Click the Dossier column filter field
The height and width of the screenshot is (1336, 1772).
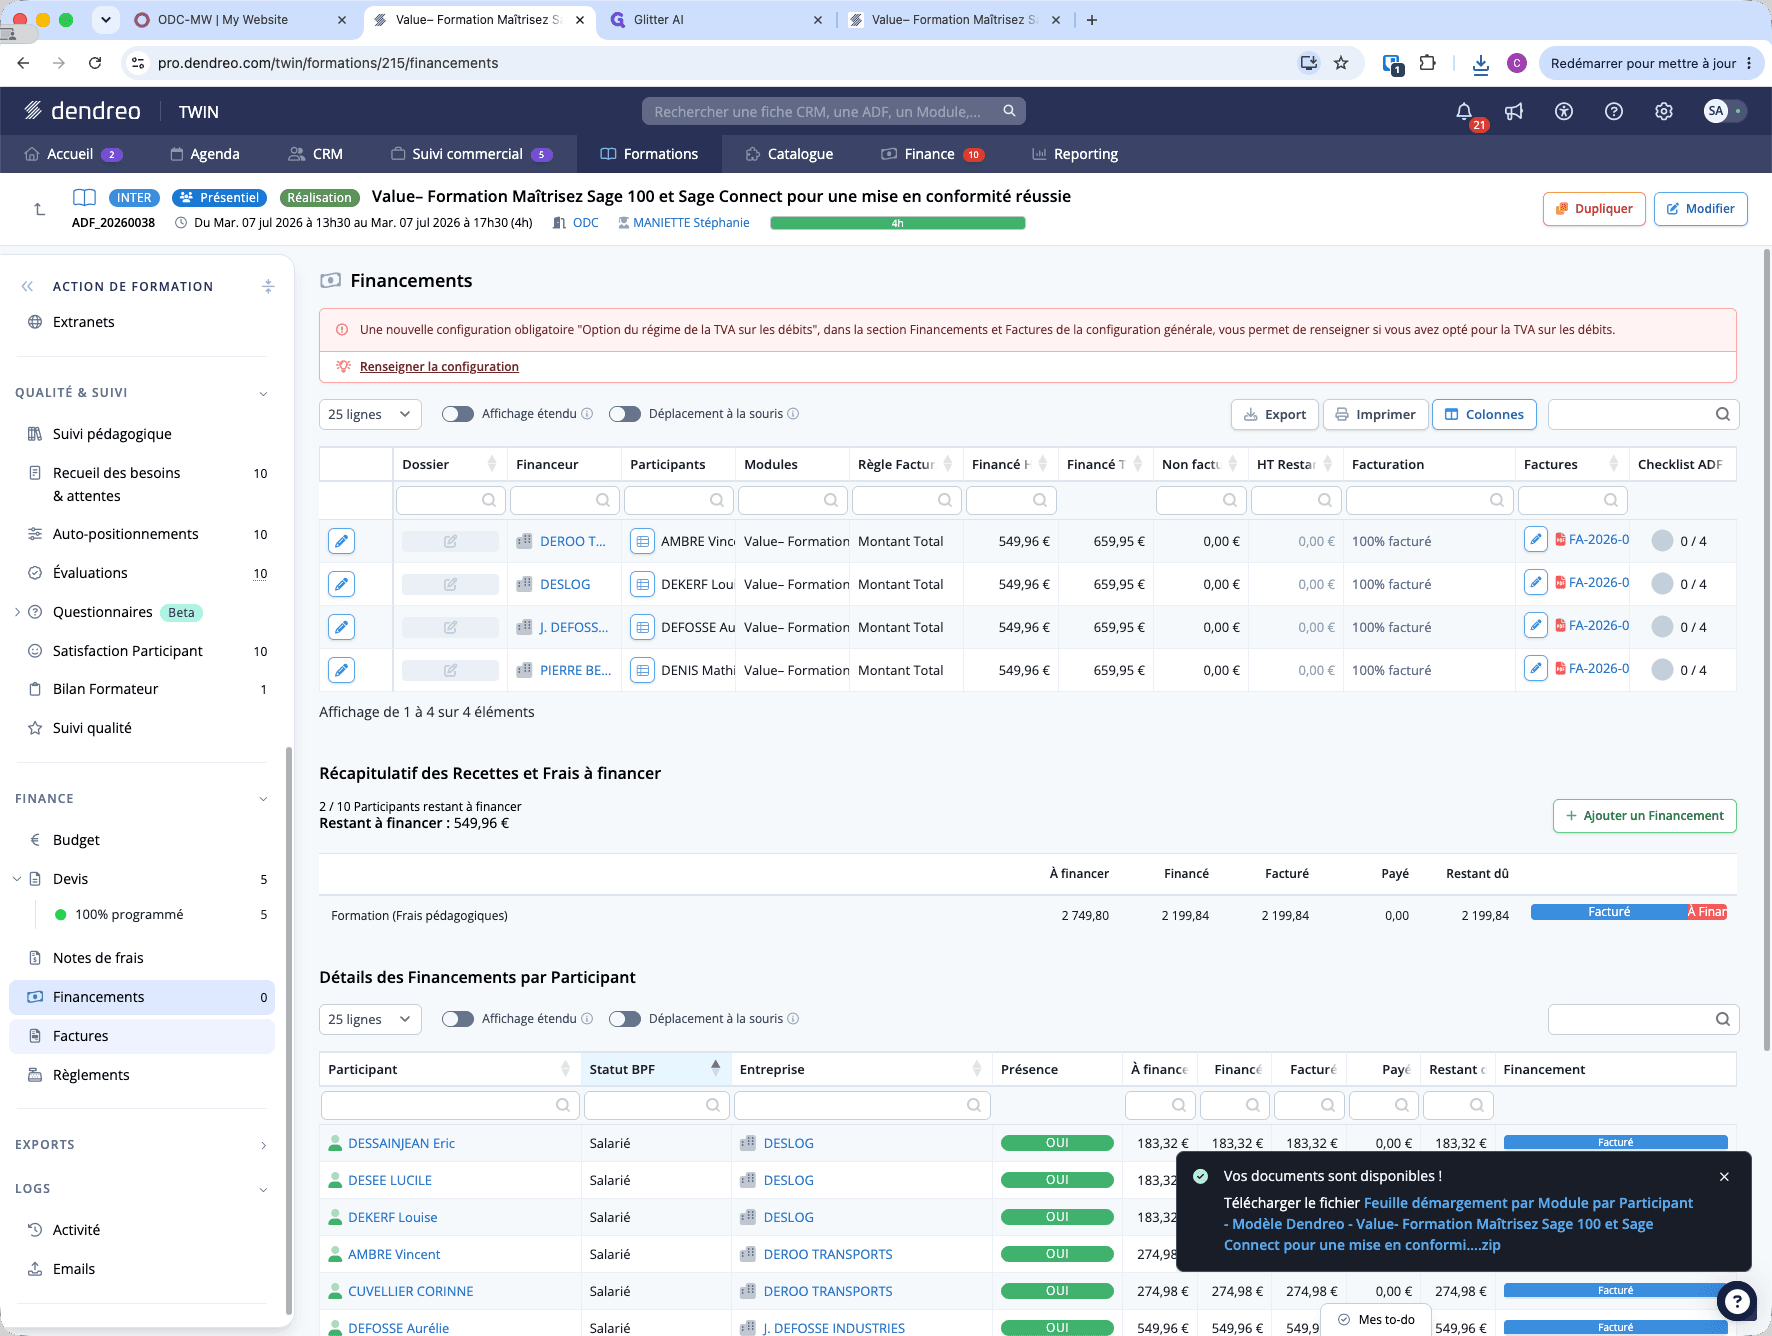click(450, 500)
